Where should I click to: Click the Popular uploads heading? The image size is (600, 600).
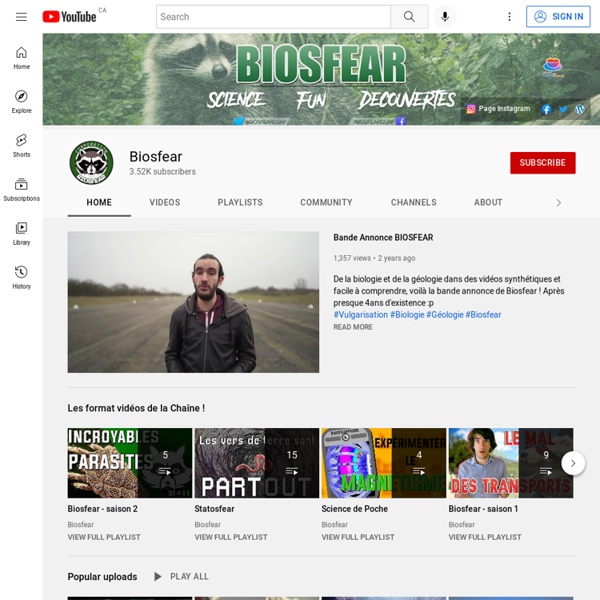pos(102,576)
